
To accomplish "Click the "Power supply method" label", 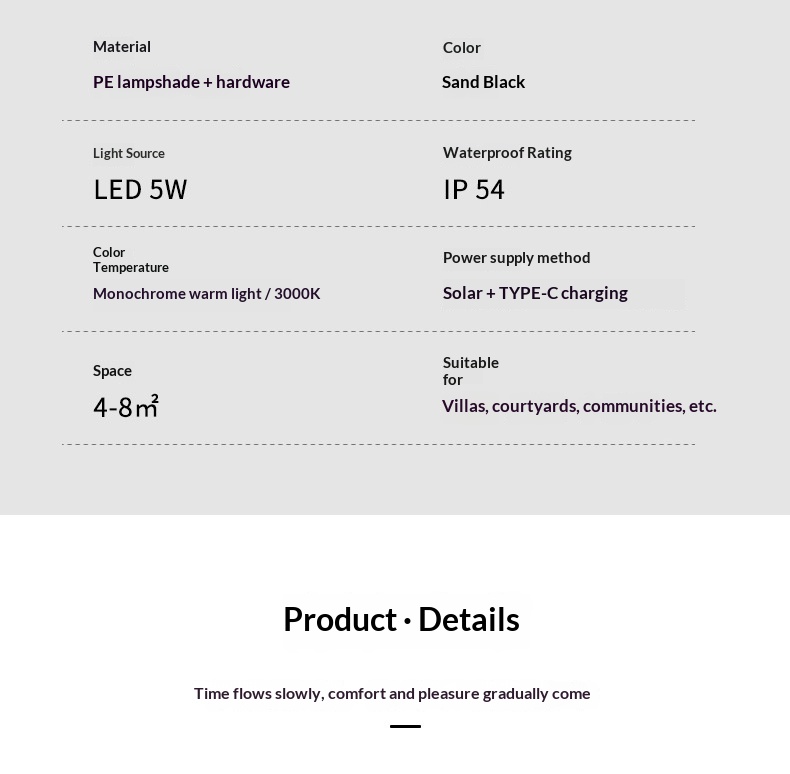I will click(516, 258).
